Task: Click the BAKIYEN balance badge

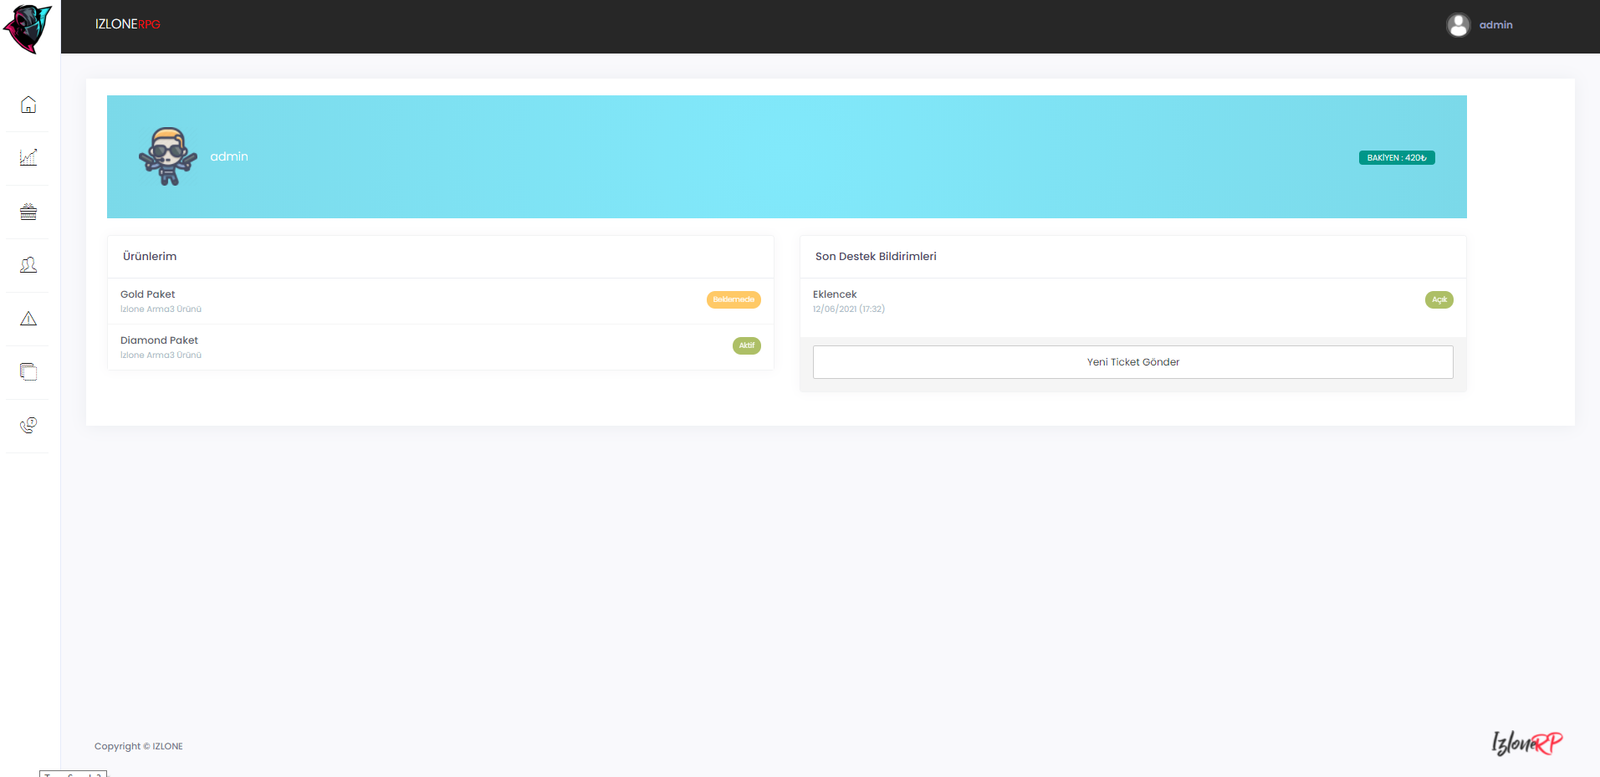Action: [1396, 158]
